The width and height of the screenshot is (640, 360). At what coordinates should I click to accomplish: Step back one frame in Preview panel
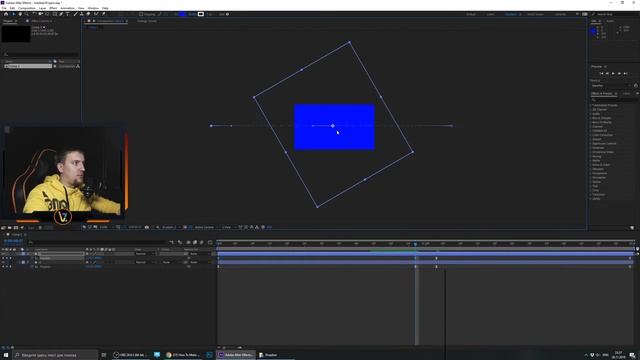pyautogui.click(x=607, y=73)
